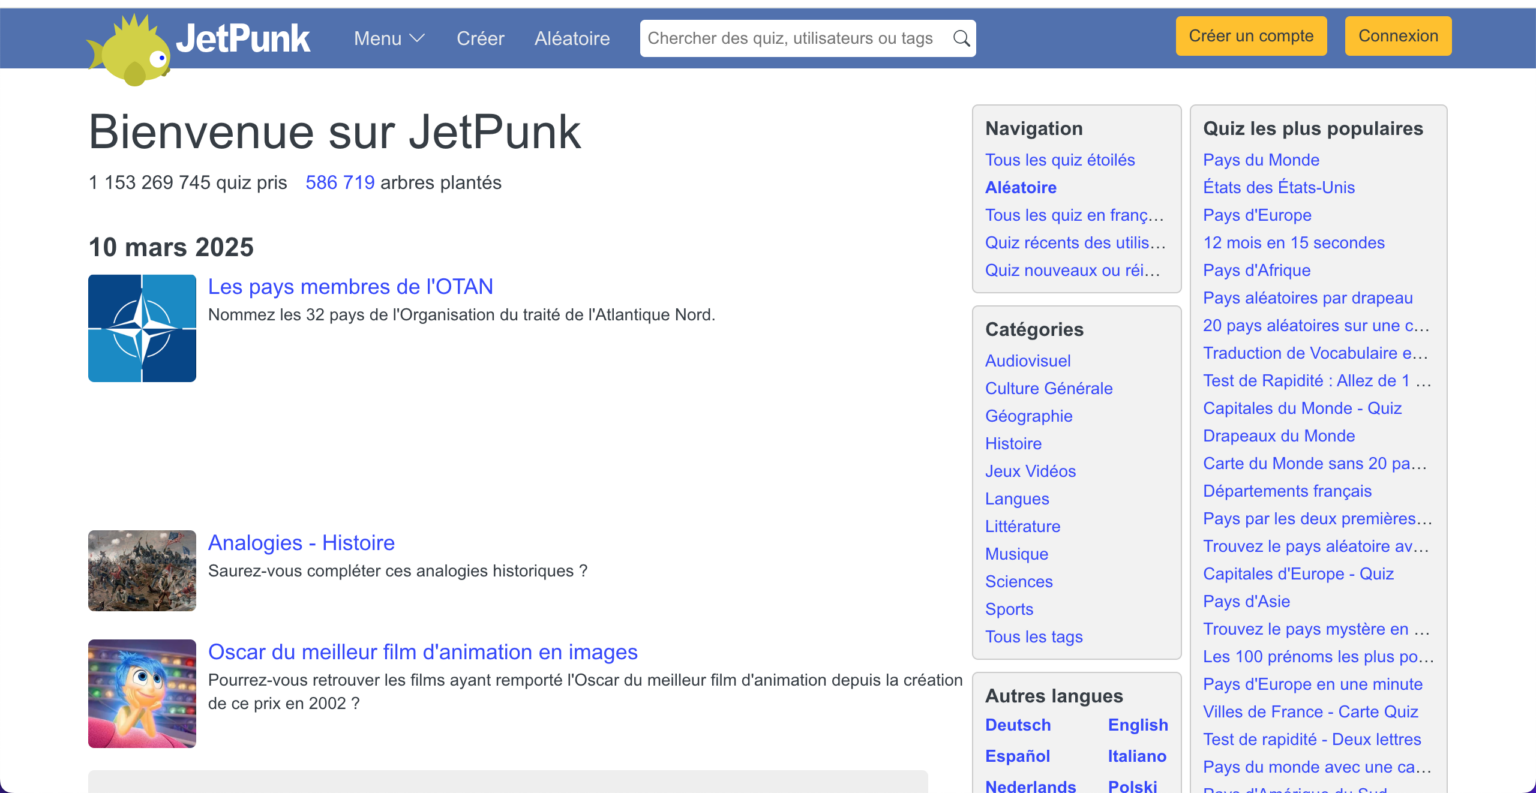Screen dimensions: 1536x793
Task: Open Carte du Monde sans 20 pays quiz
Action: (x=1315, y=464)
